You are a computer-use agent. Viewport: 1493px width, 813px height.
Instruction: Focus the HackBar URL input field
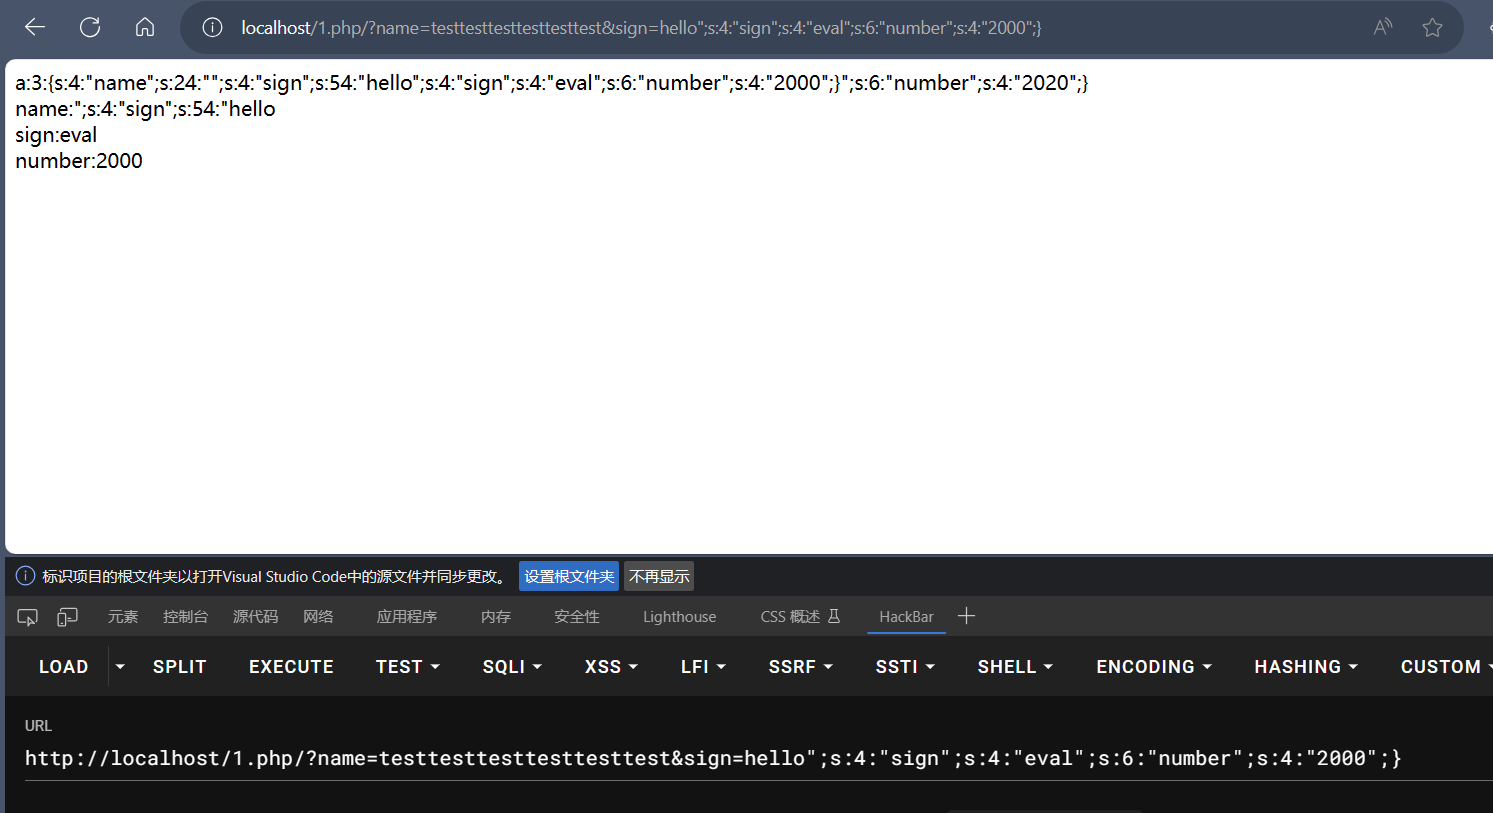tap(758, 759)
